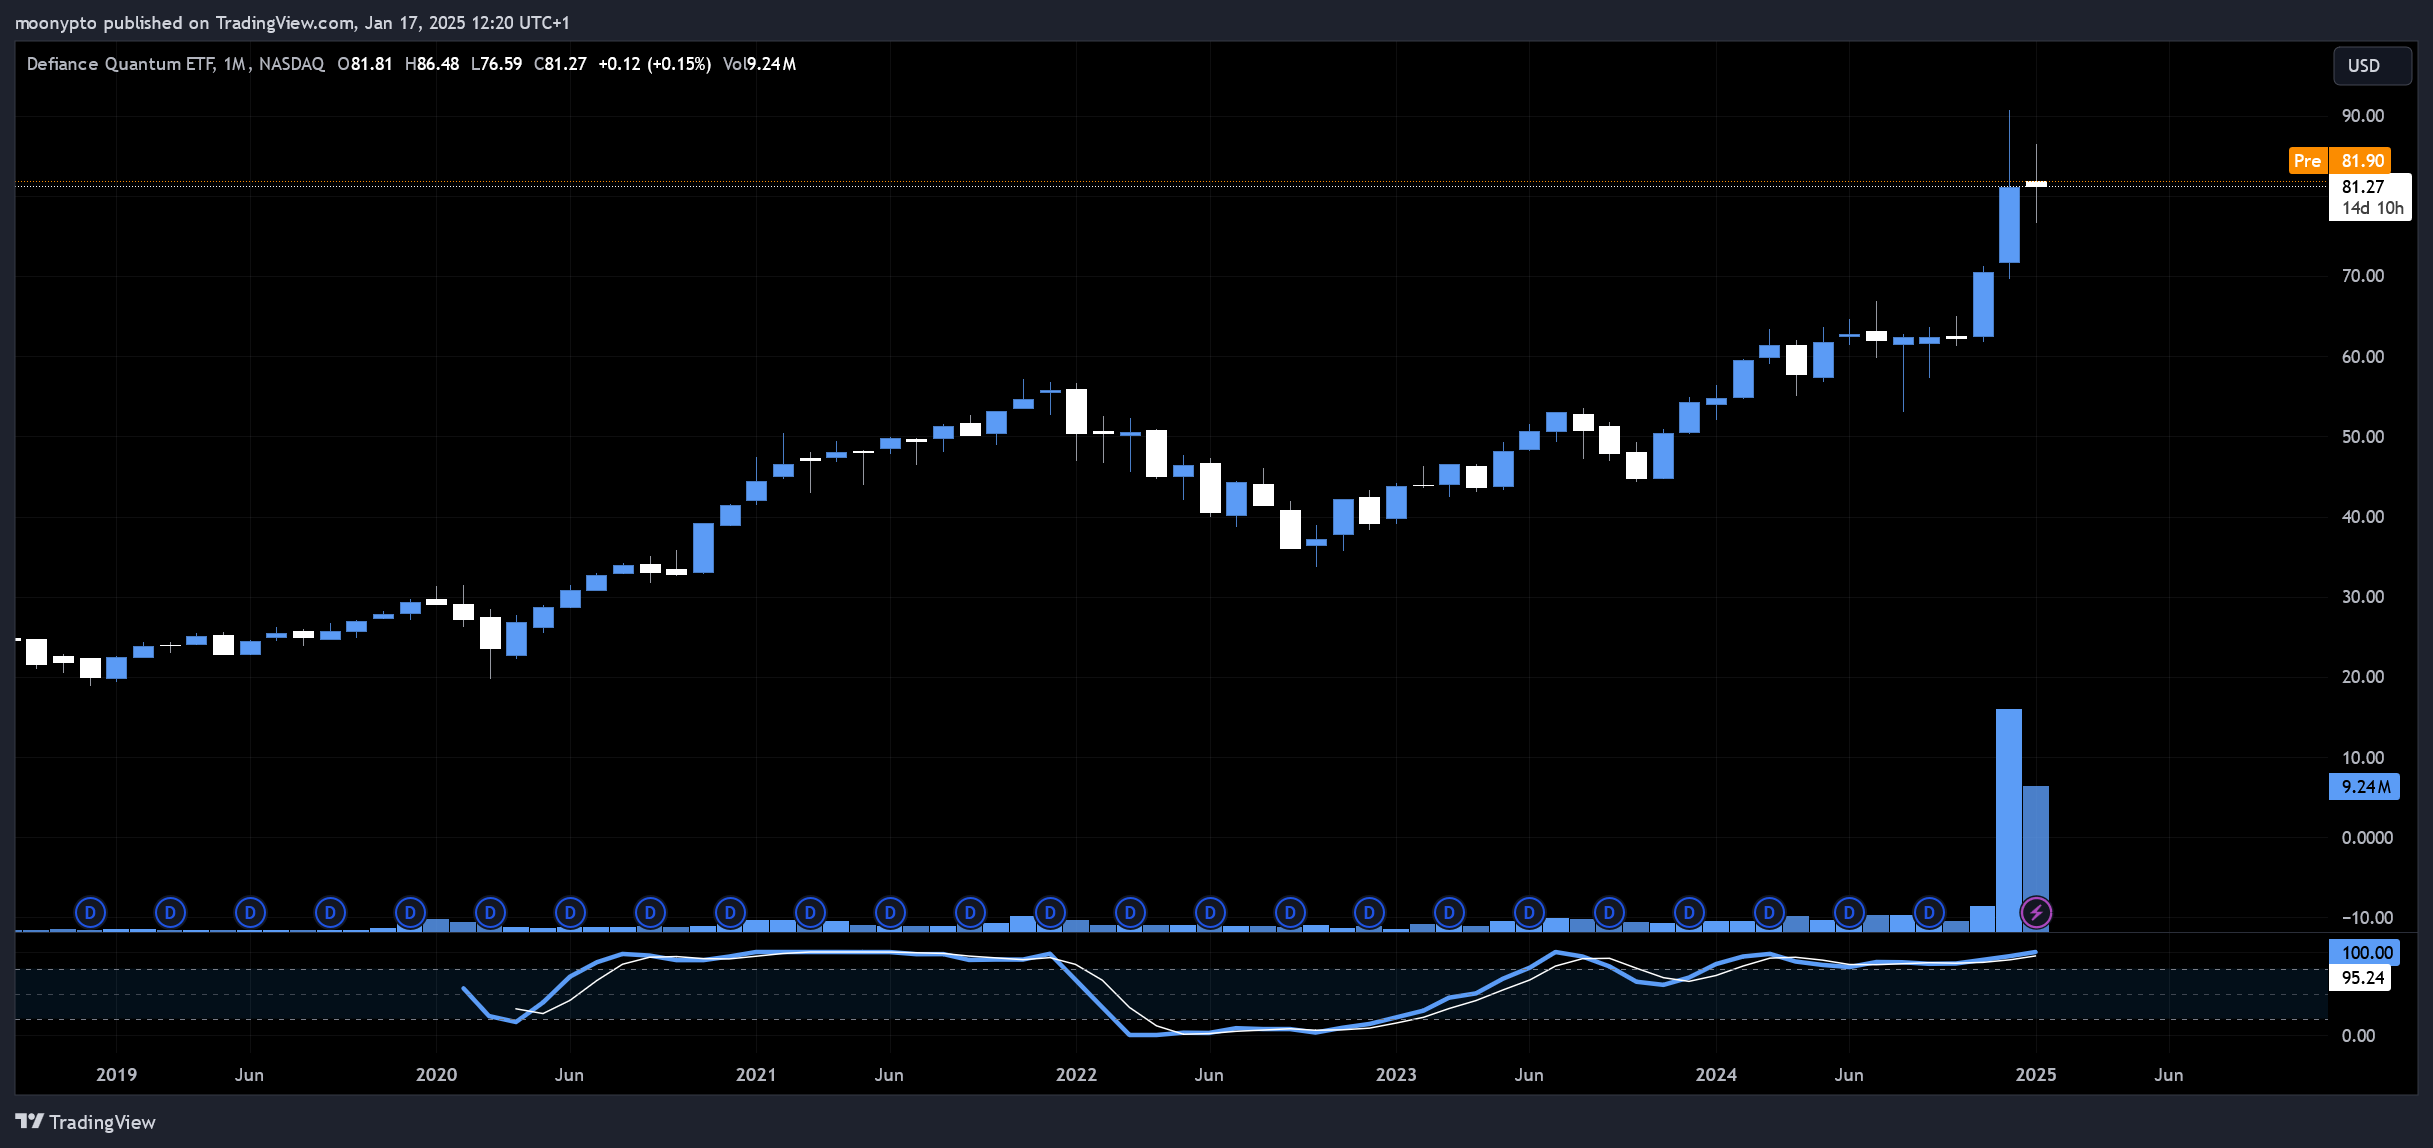
Task: Click the white 95.24 oscillator value label
Action: pyautogui.click(x=2362, y=978)
